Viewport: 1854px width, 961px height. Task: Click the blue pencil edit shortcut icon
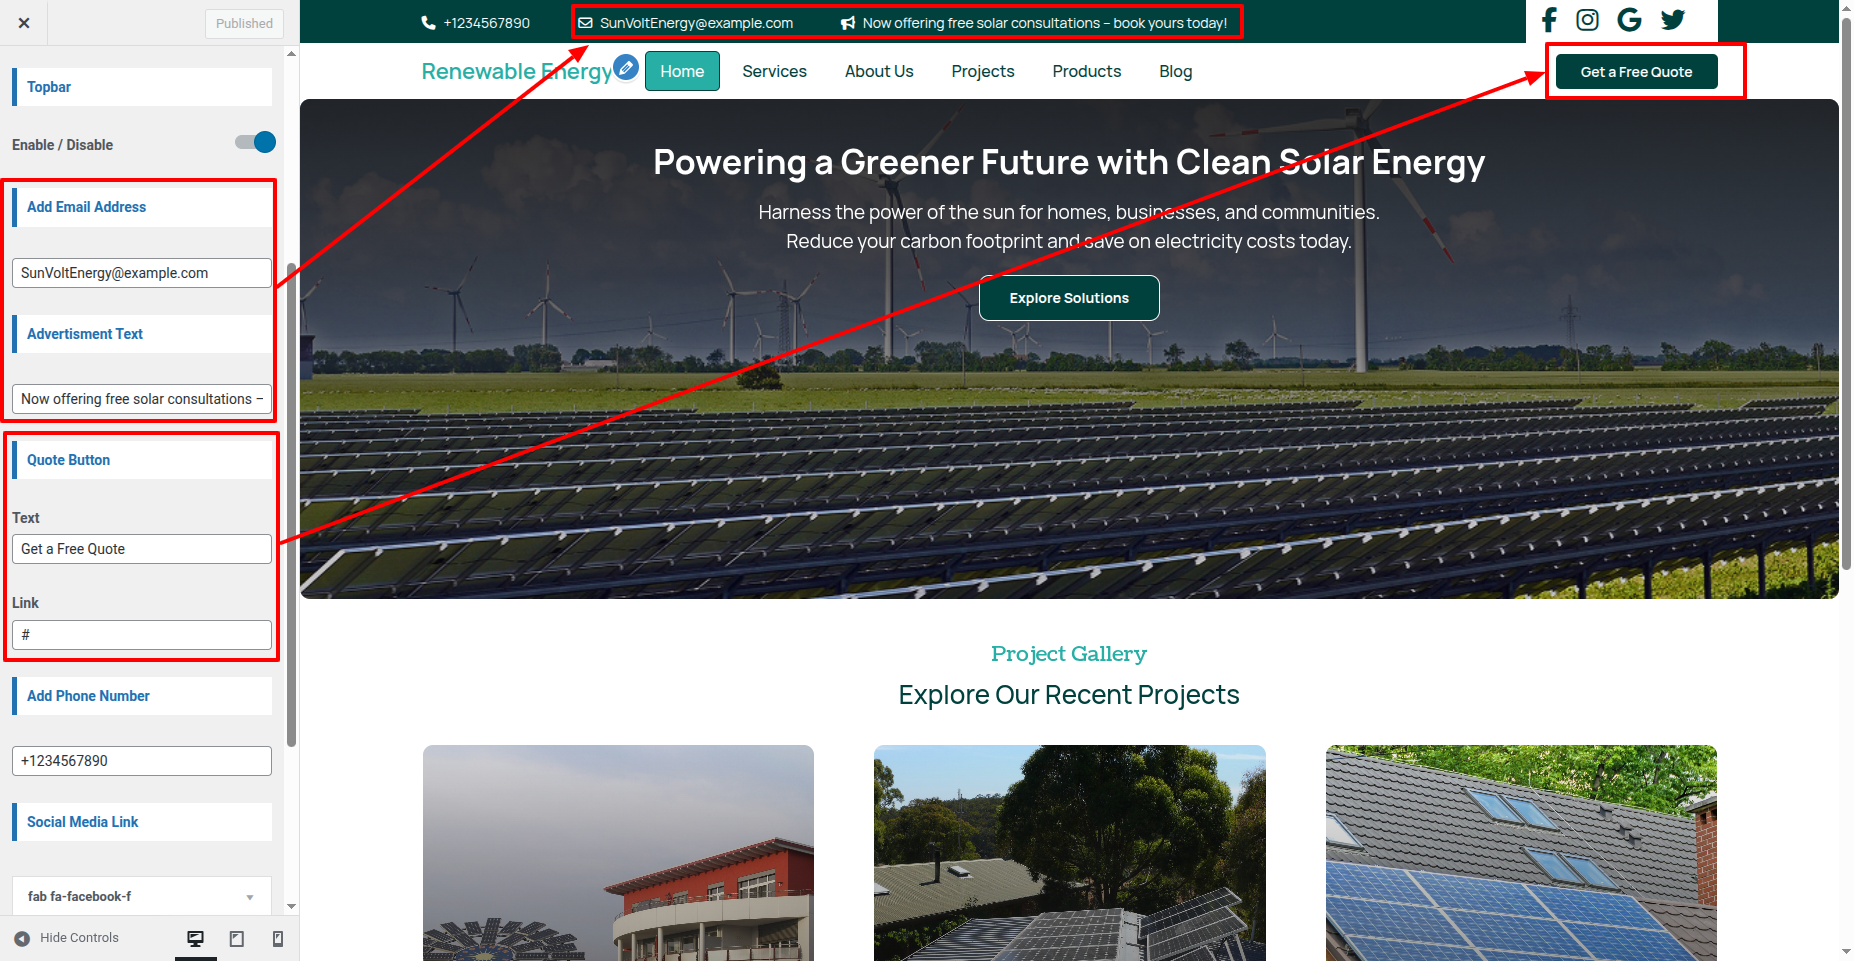click(x=626, y=67)
